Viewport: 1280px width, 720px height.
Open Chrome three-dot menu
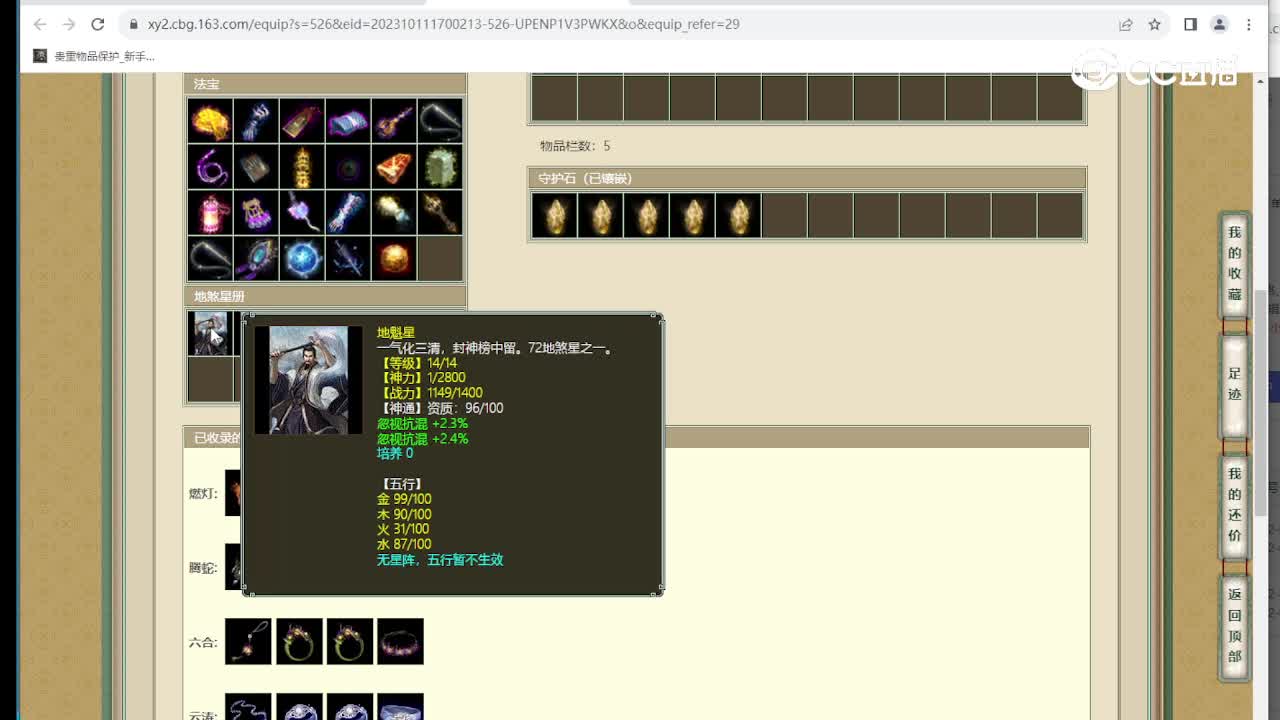coord(1248,24)
